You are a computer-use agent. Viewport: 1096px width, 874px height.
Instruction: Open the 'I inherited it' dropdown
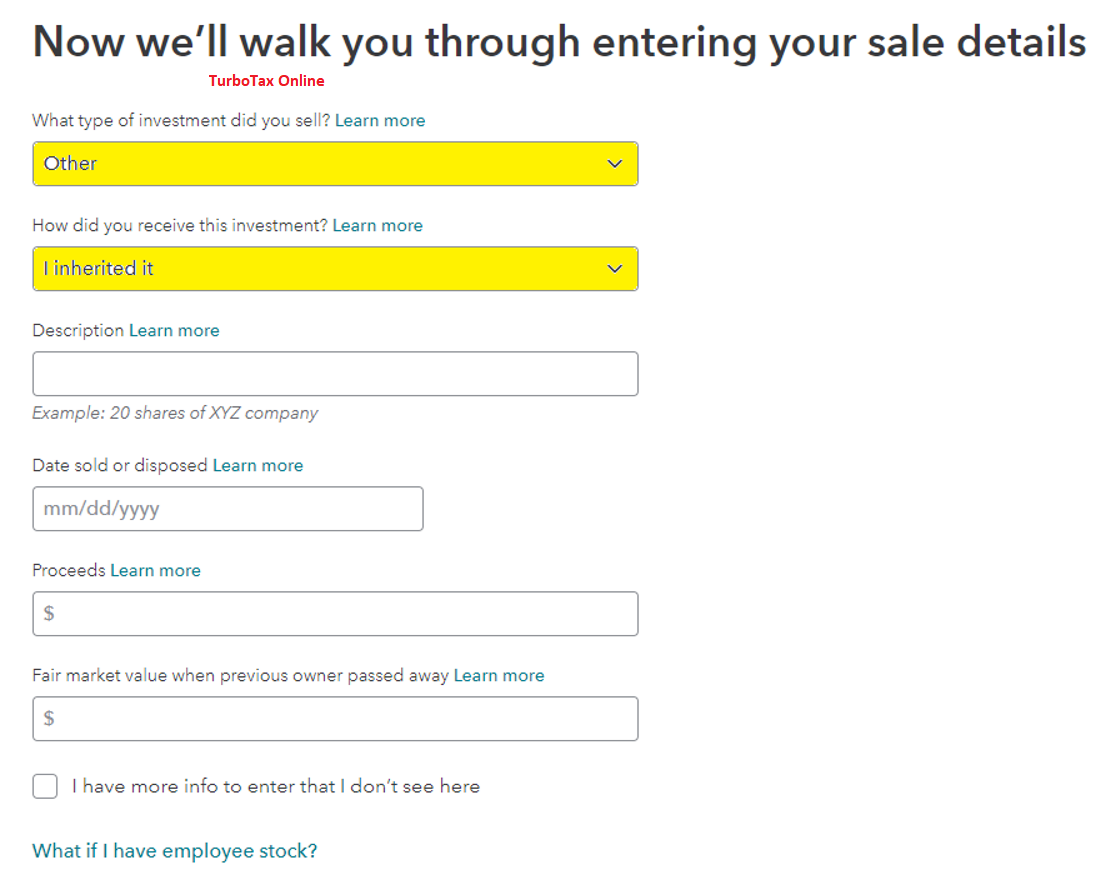point(335,268)
